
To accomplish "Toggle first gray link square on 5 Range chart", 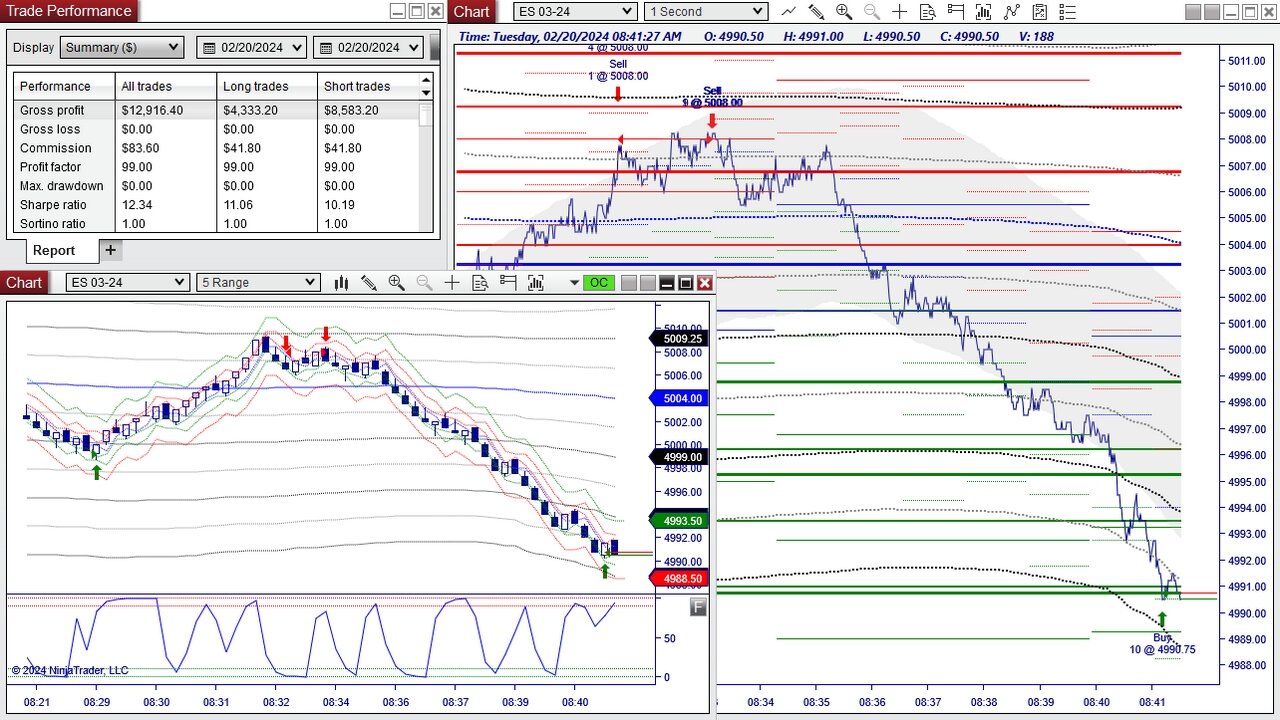I will click(x=629, y=283).
